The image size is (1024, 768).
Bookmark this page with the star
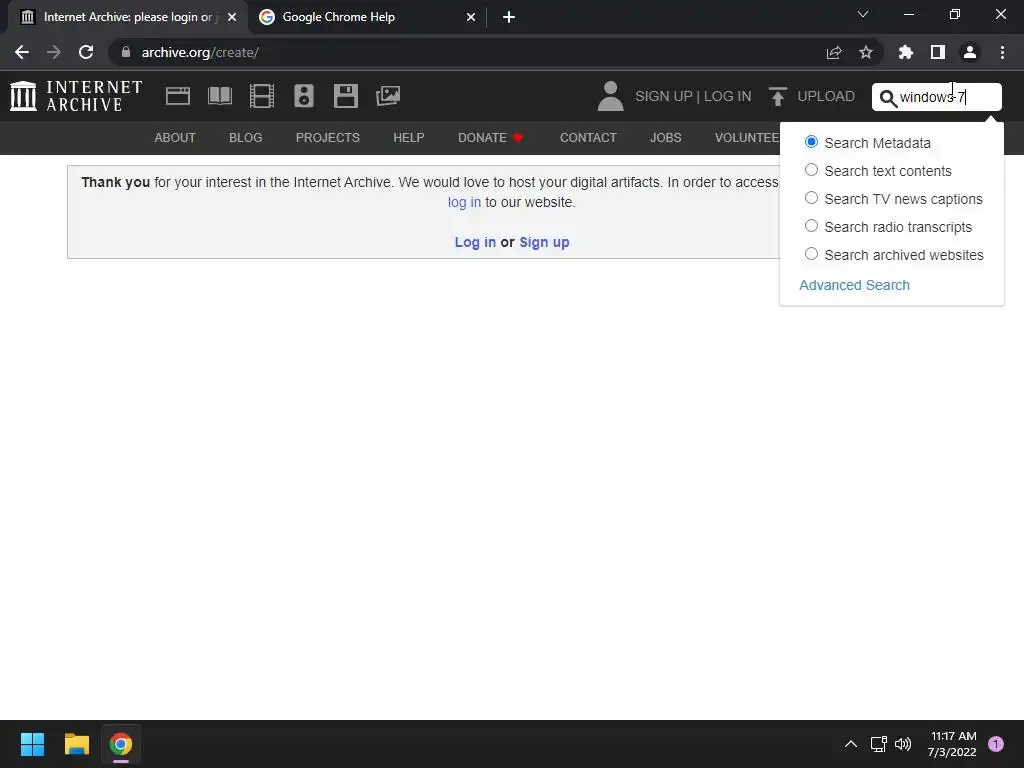coord(866,52)
